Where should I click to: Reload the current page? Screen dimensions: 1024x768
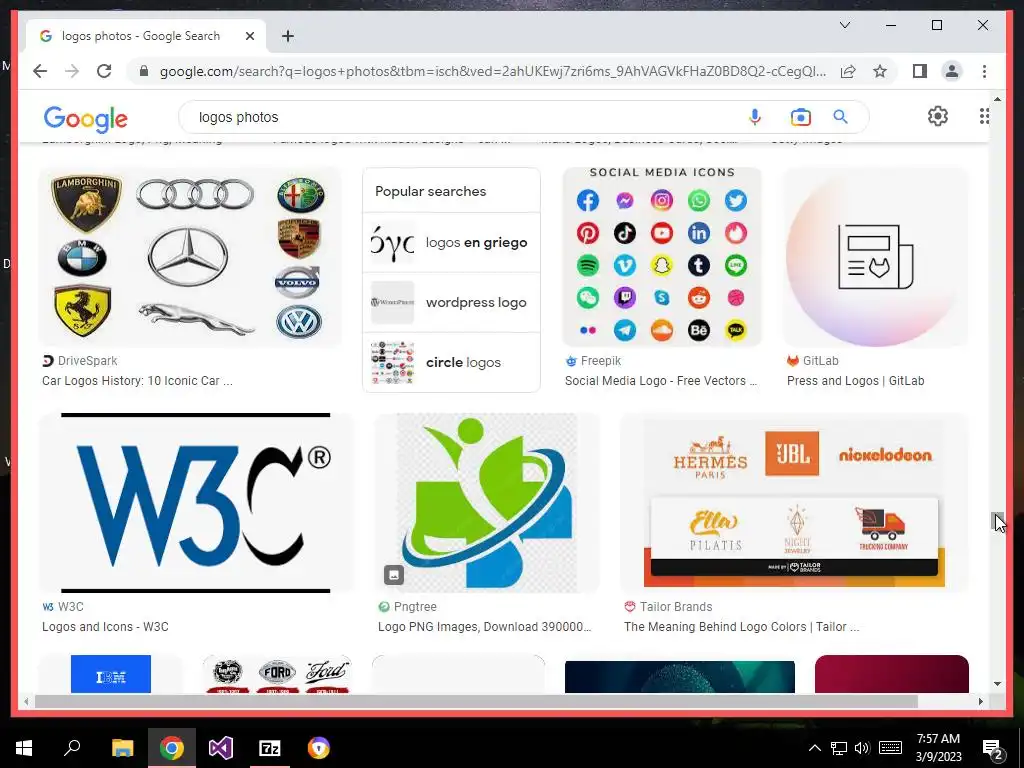point(104,71)
